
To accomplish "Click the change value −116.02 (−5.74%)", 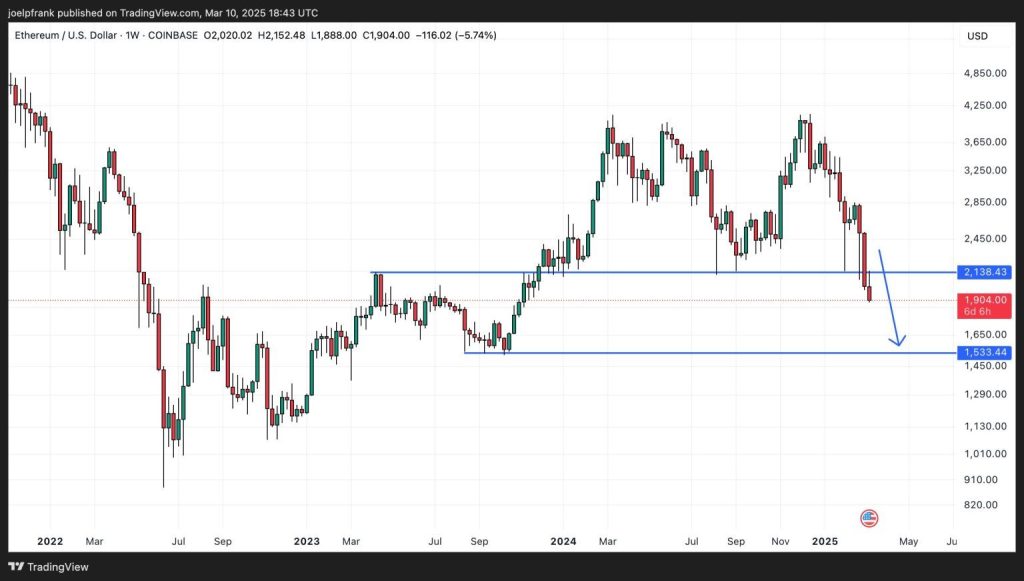I will [x=456, y=35].
